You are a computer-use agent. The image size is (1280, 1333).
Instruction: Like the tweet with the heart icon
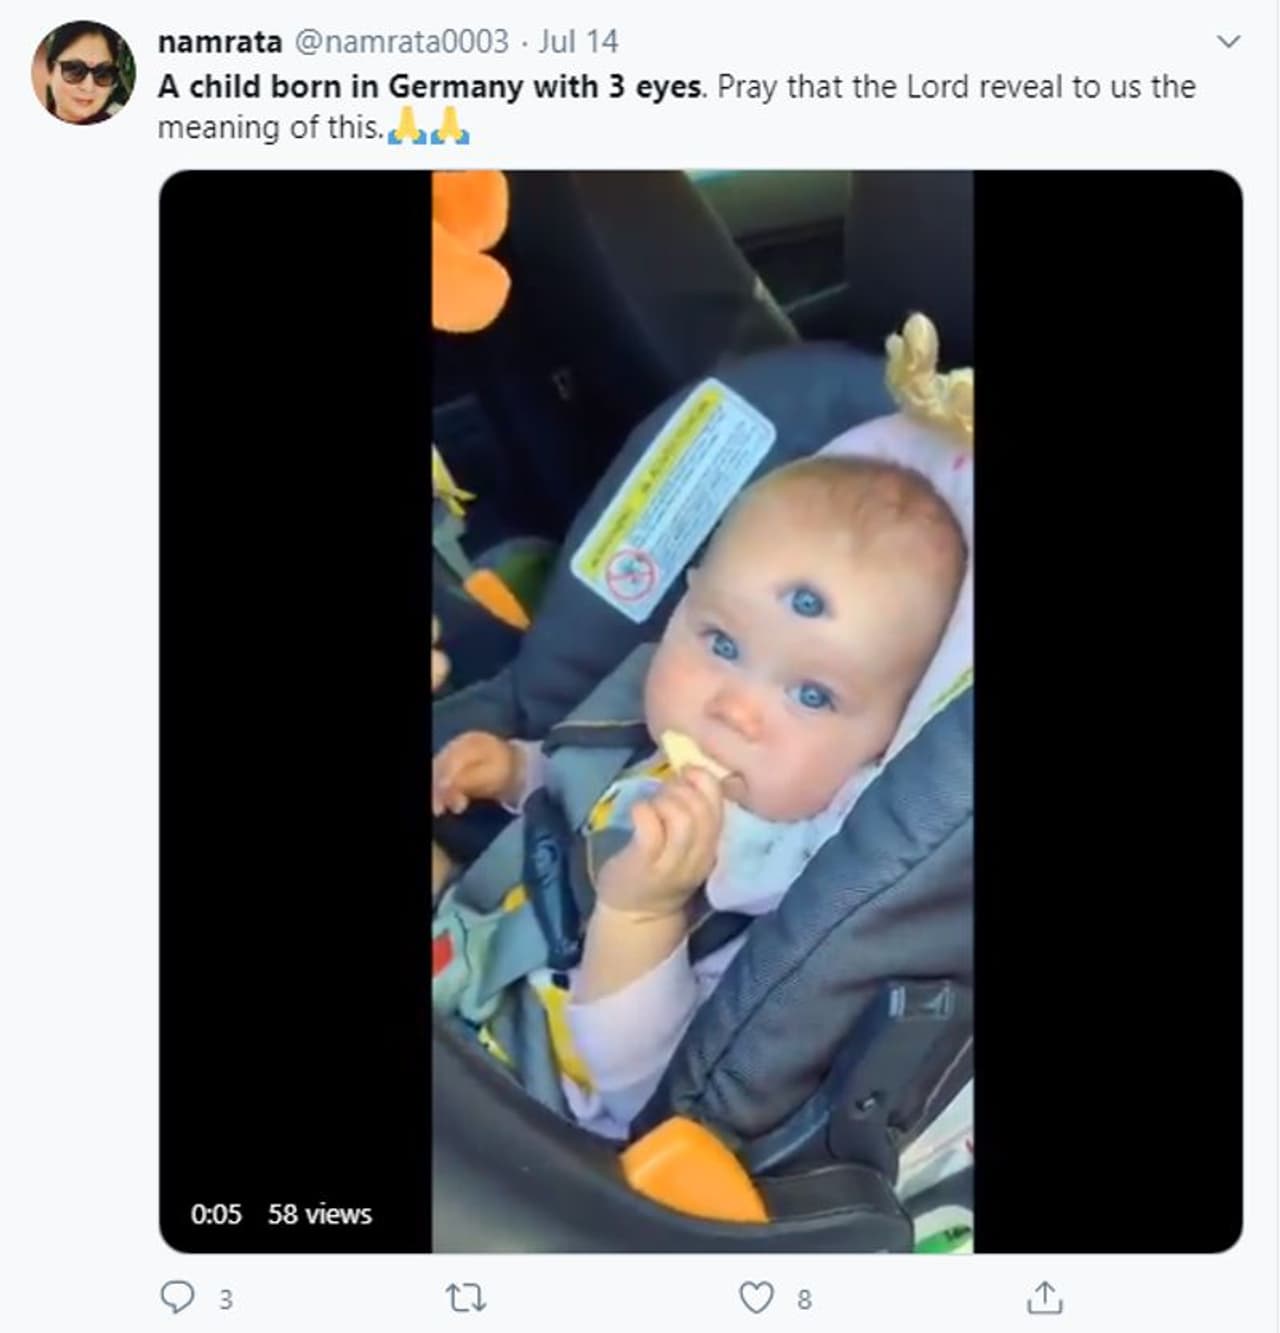756,1298
